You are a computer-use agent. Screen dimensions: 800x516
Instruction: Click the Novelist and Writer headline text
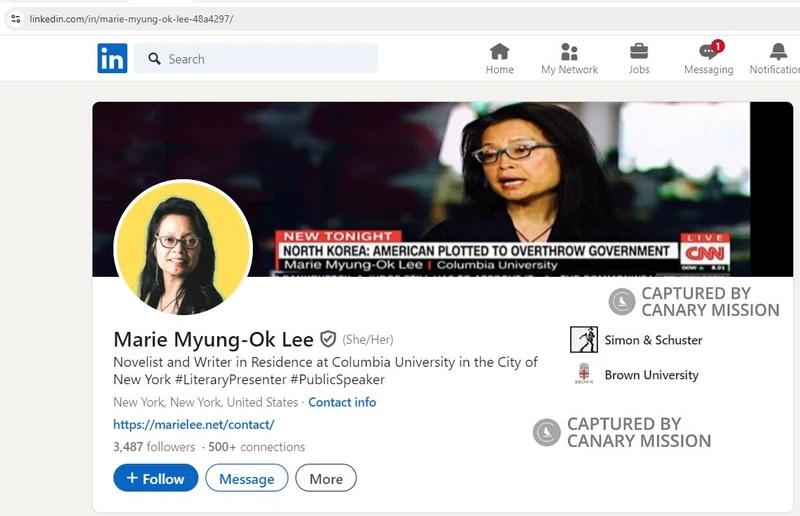[325, 371]
